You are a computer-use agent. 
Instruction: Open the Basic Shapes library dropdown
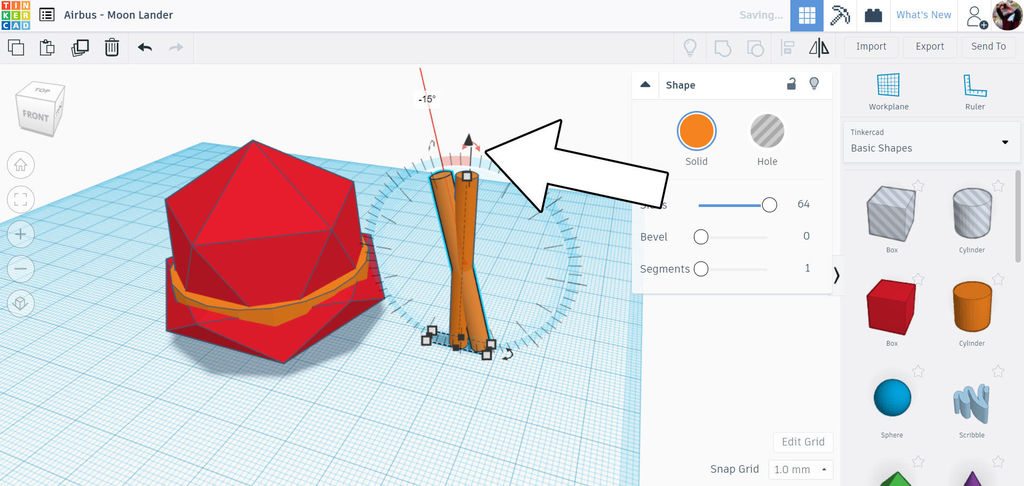(933, 142)
